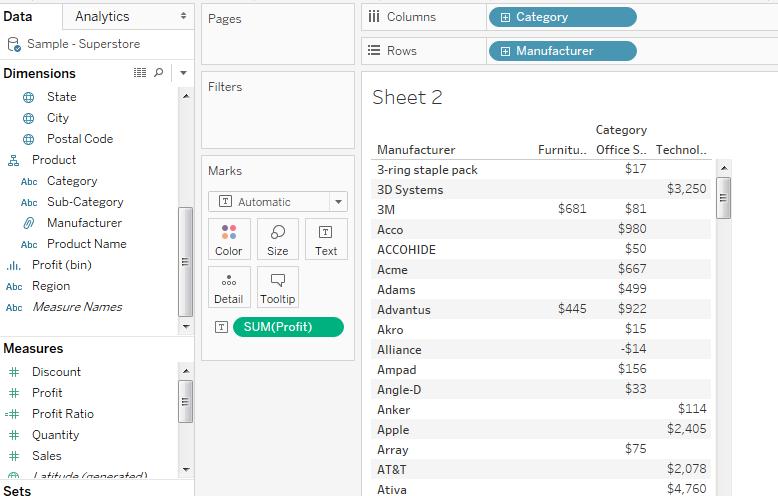Click the view data grid icon in Dimensions
The width and height of the screenshot is (778, 496).
click(x=140, y=73)
